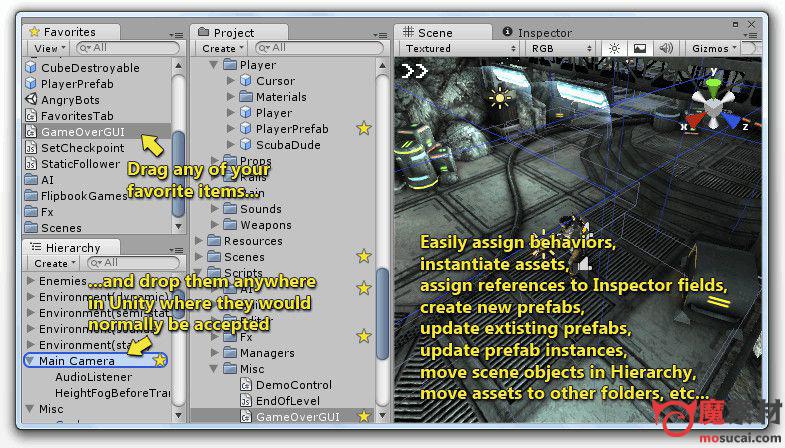
Task: Select HeightFogBeforeTrans in Hierarchy
Action: click(x=113, y=393)
